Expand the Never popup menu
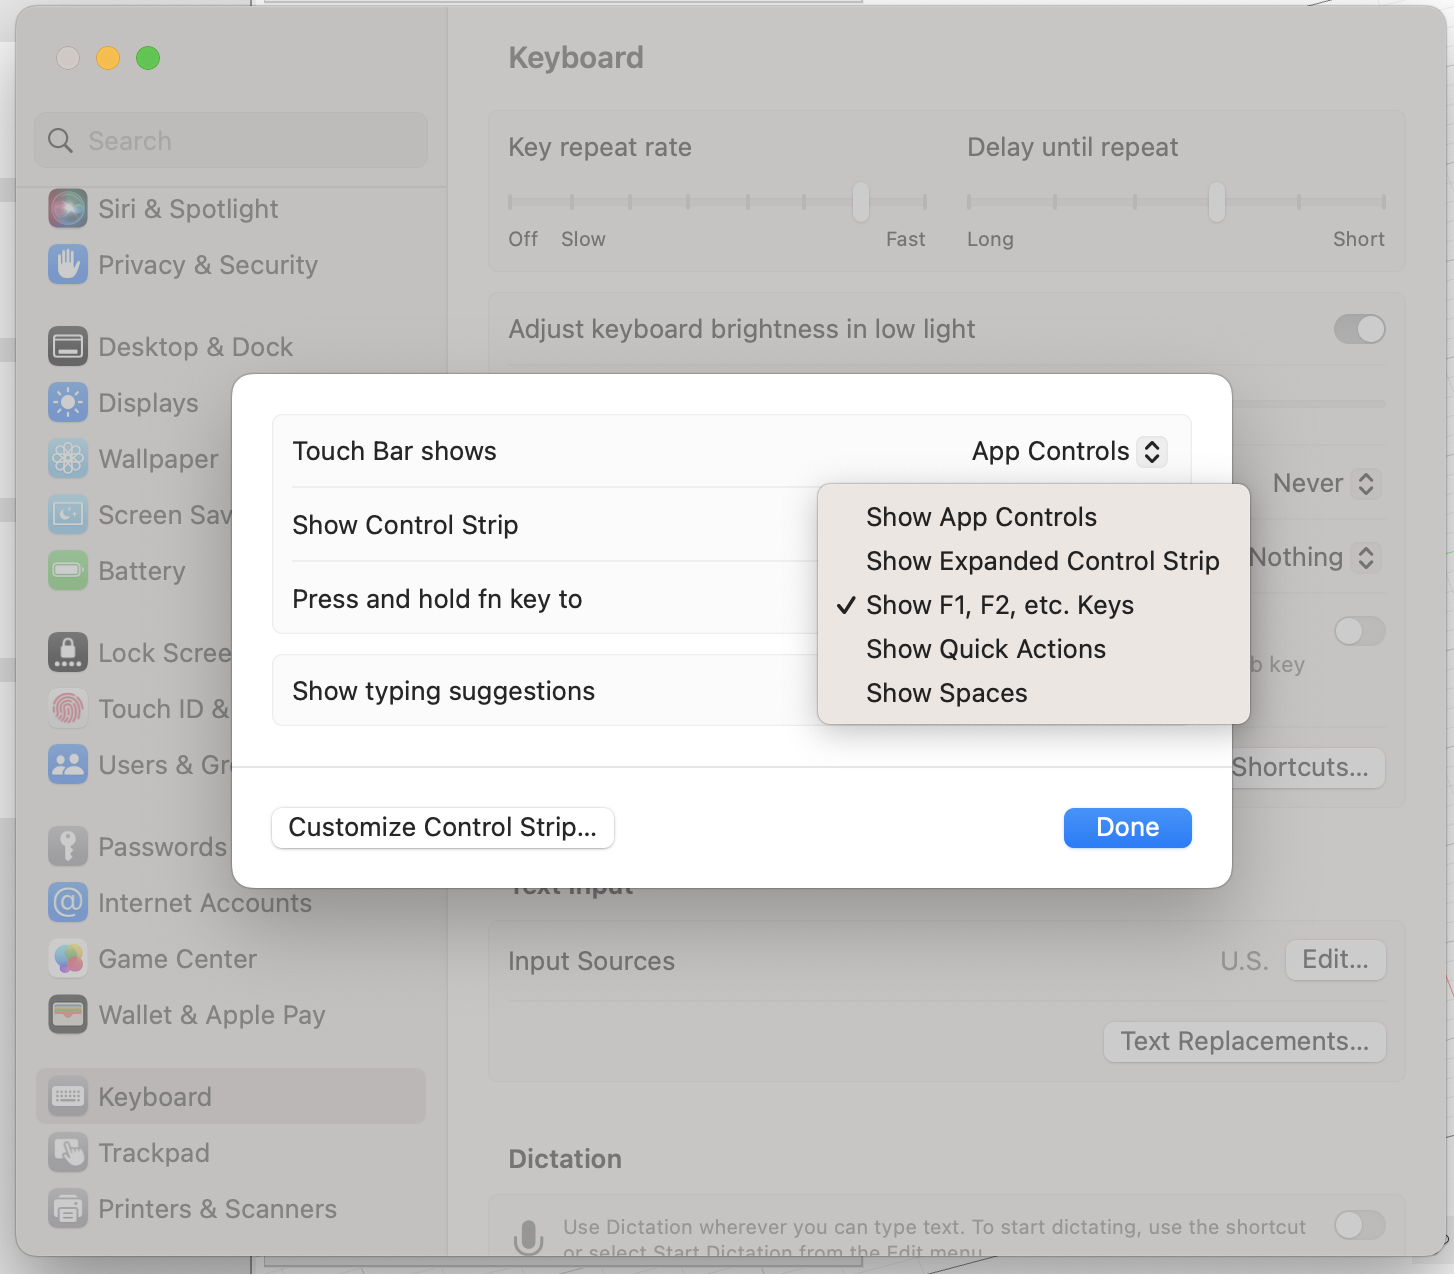 click(1325, 484)
